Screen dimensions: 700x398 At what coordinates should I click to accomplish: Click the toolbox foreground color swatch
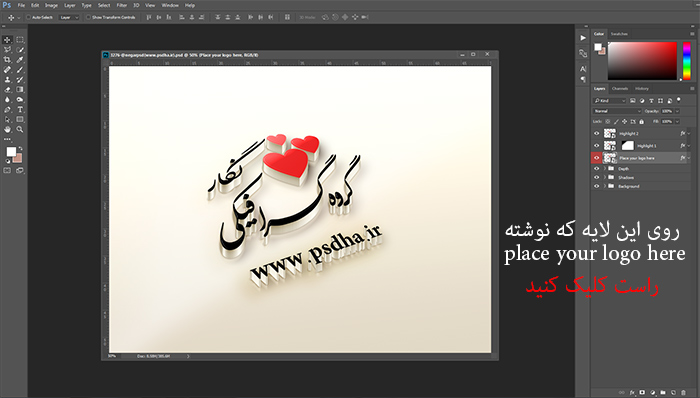coord(11,152)
